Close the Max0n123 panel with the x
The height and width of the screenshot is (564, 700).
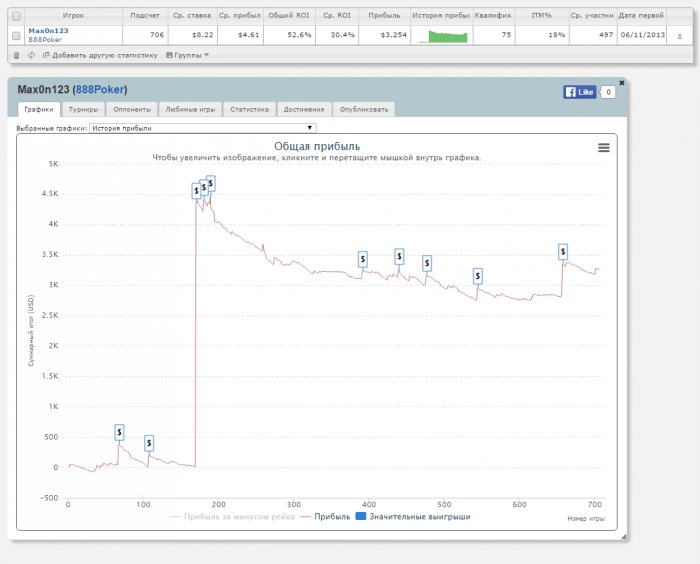pyautogui.click(x=621, y=82)
